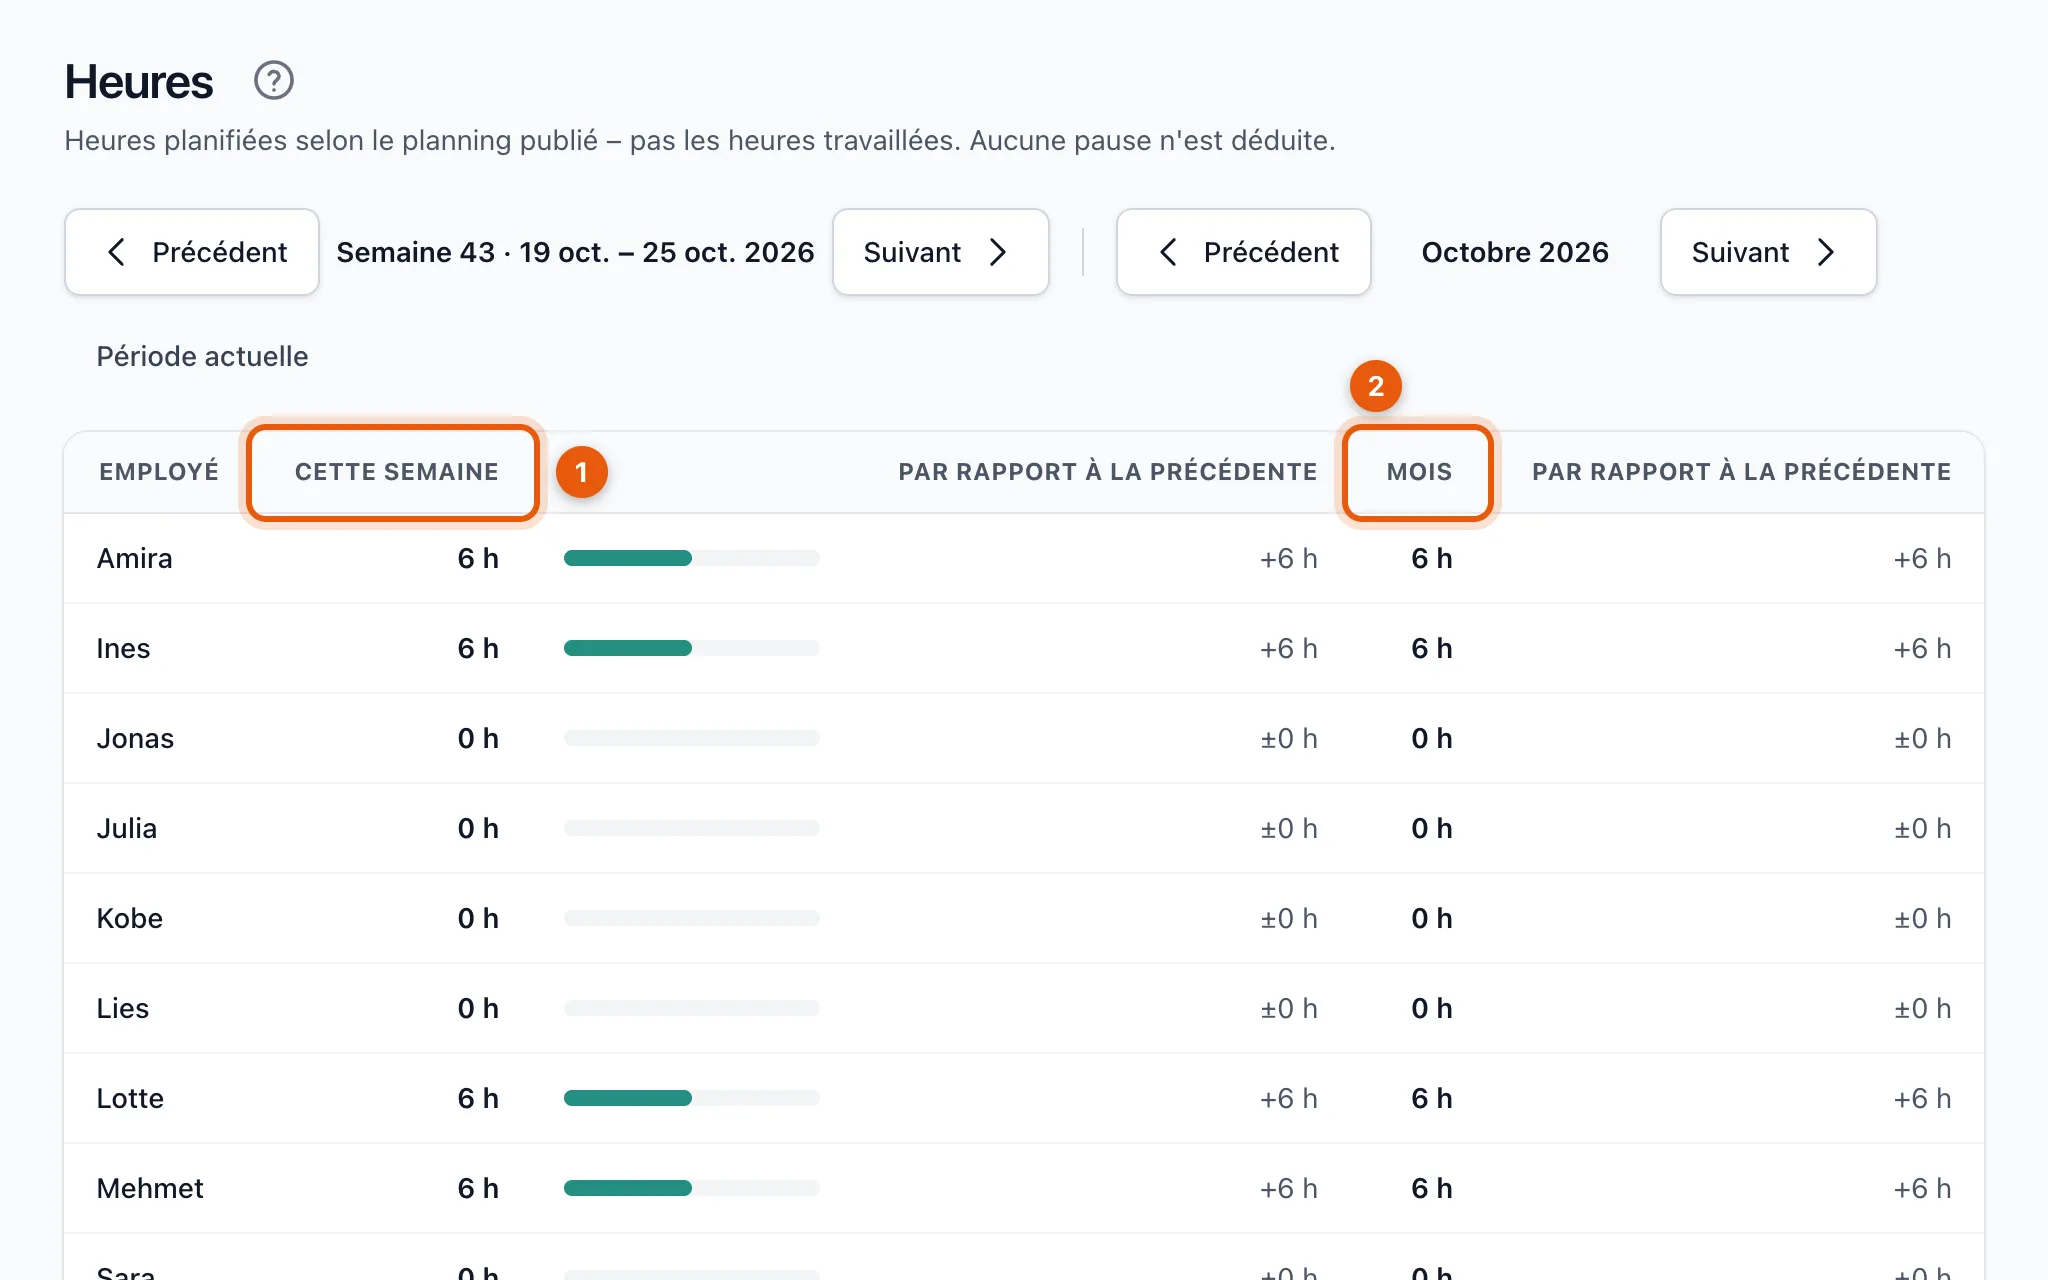Select the Octobre 2026 month label
The image size is (2048, 1280).
tap(1515, 252)
